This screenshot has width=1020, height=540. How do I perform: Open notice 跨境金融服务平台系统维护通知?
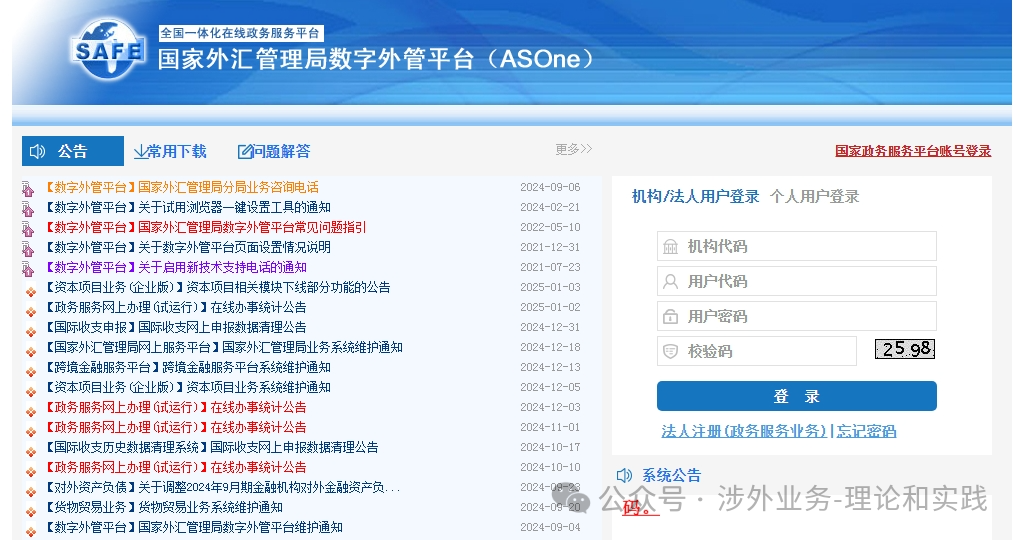[x=187, y=368]
